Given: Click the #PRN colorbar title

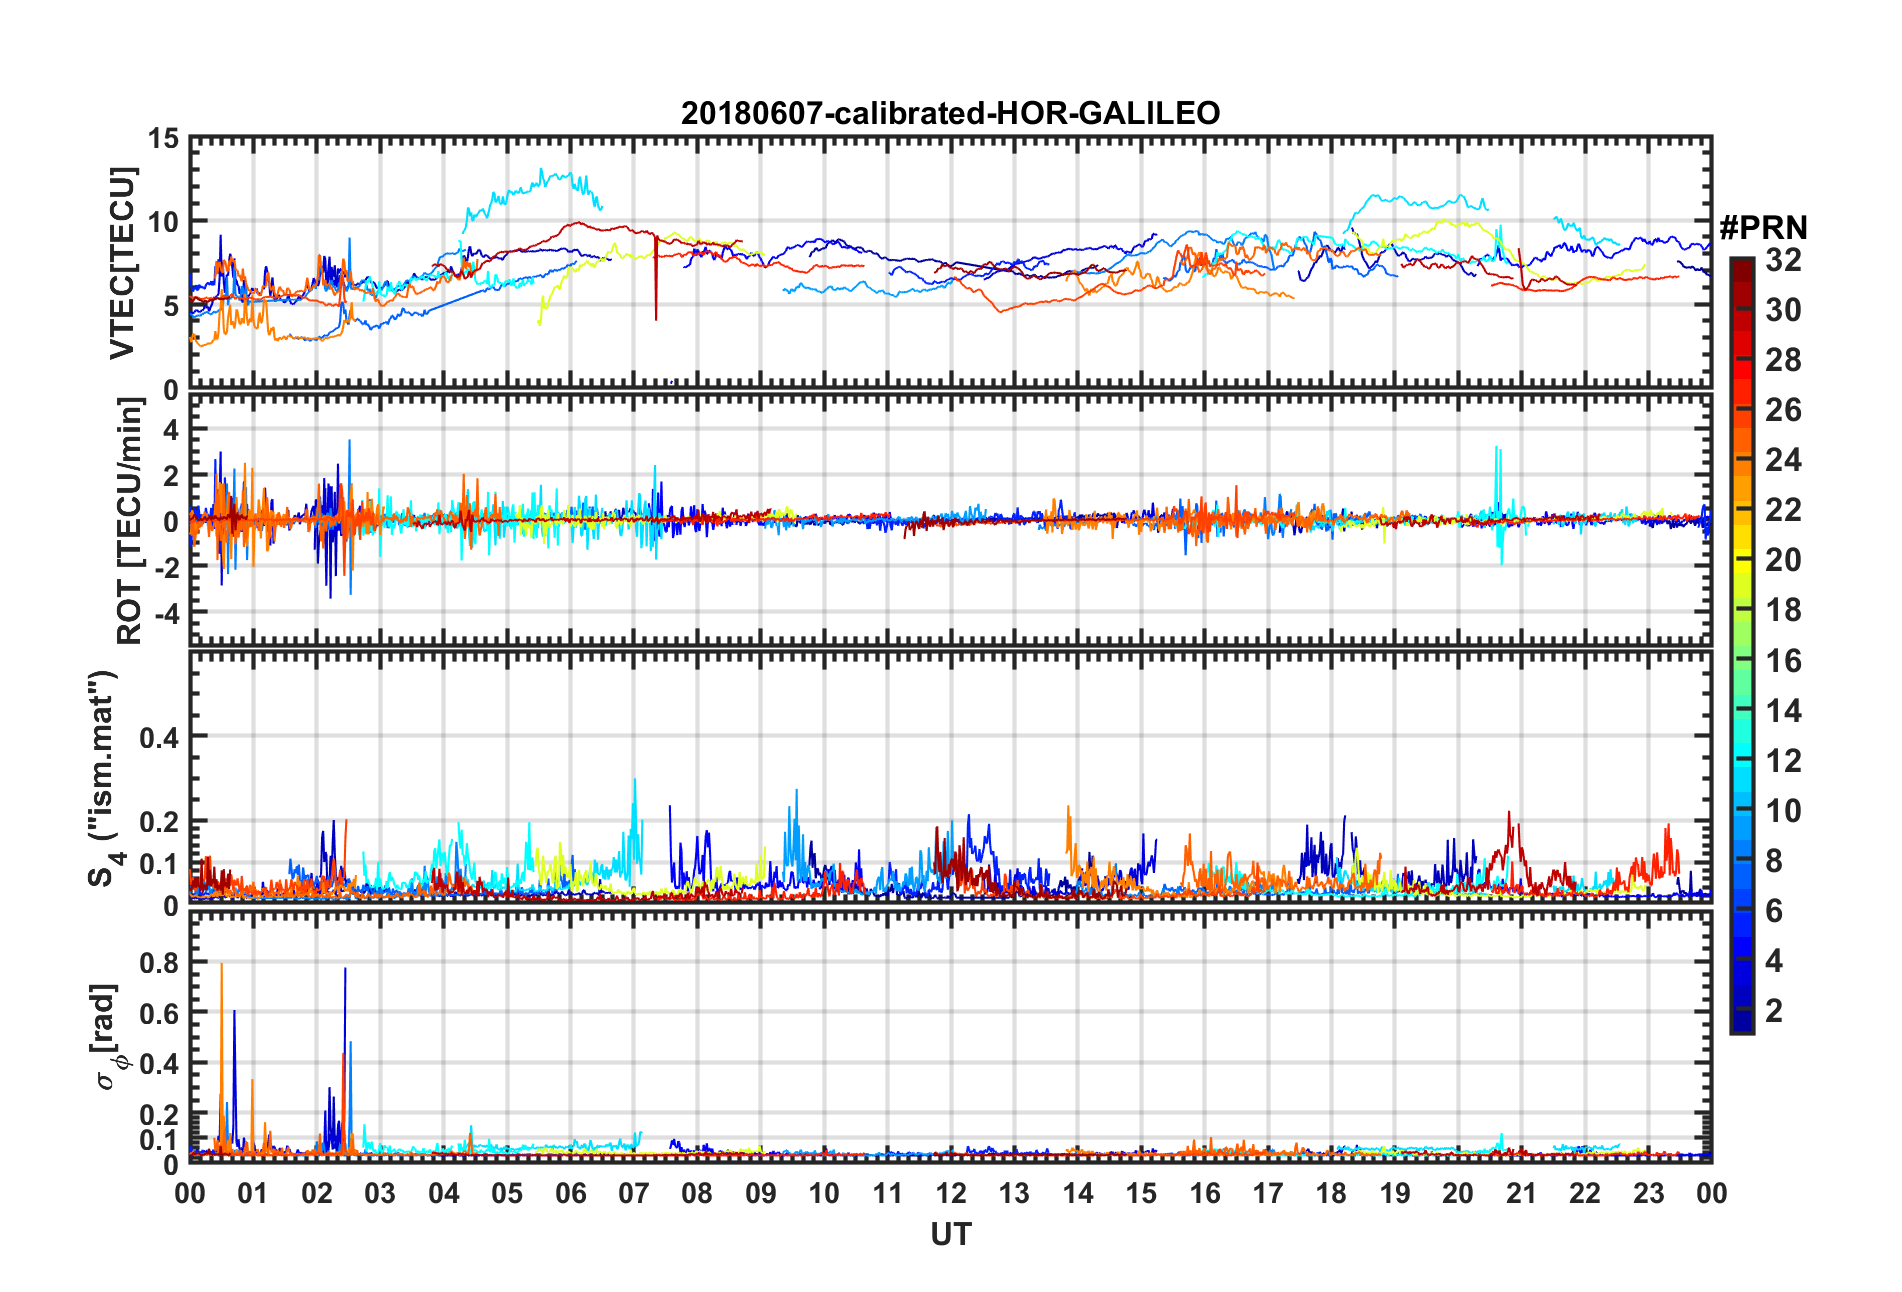Looking at the screenshot, I should click(x=1764, y=228).
